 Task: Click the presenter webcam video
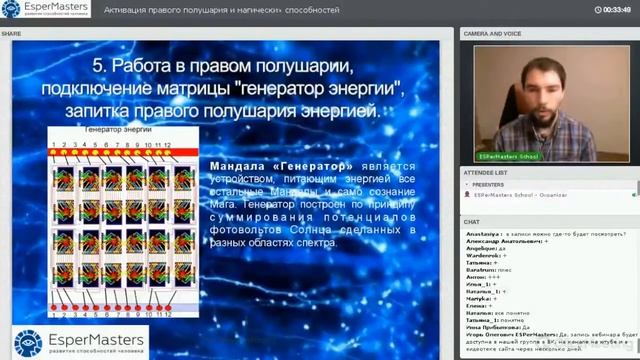tap(551, 103)
